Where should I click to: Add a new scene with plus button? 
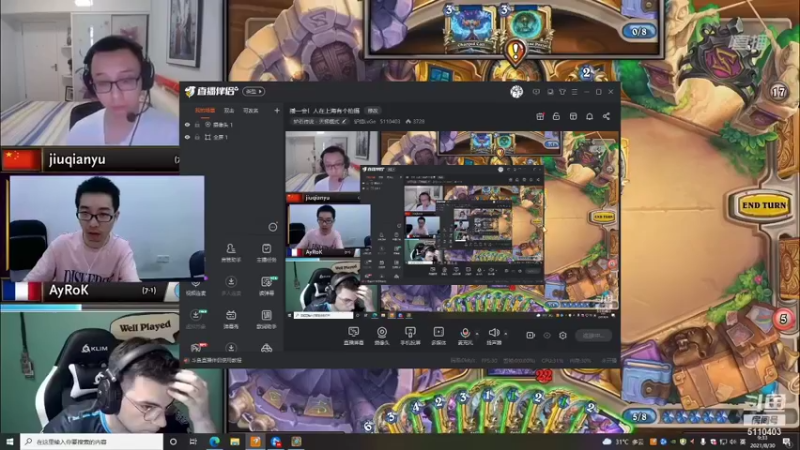(x=277, y=110)
